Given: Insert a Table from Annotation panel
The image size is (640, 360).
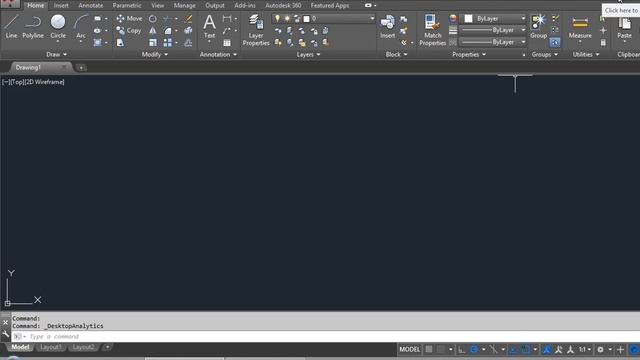Looking at the screenshot, I should point(227,42).
